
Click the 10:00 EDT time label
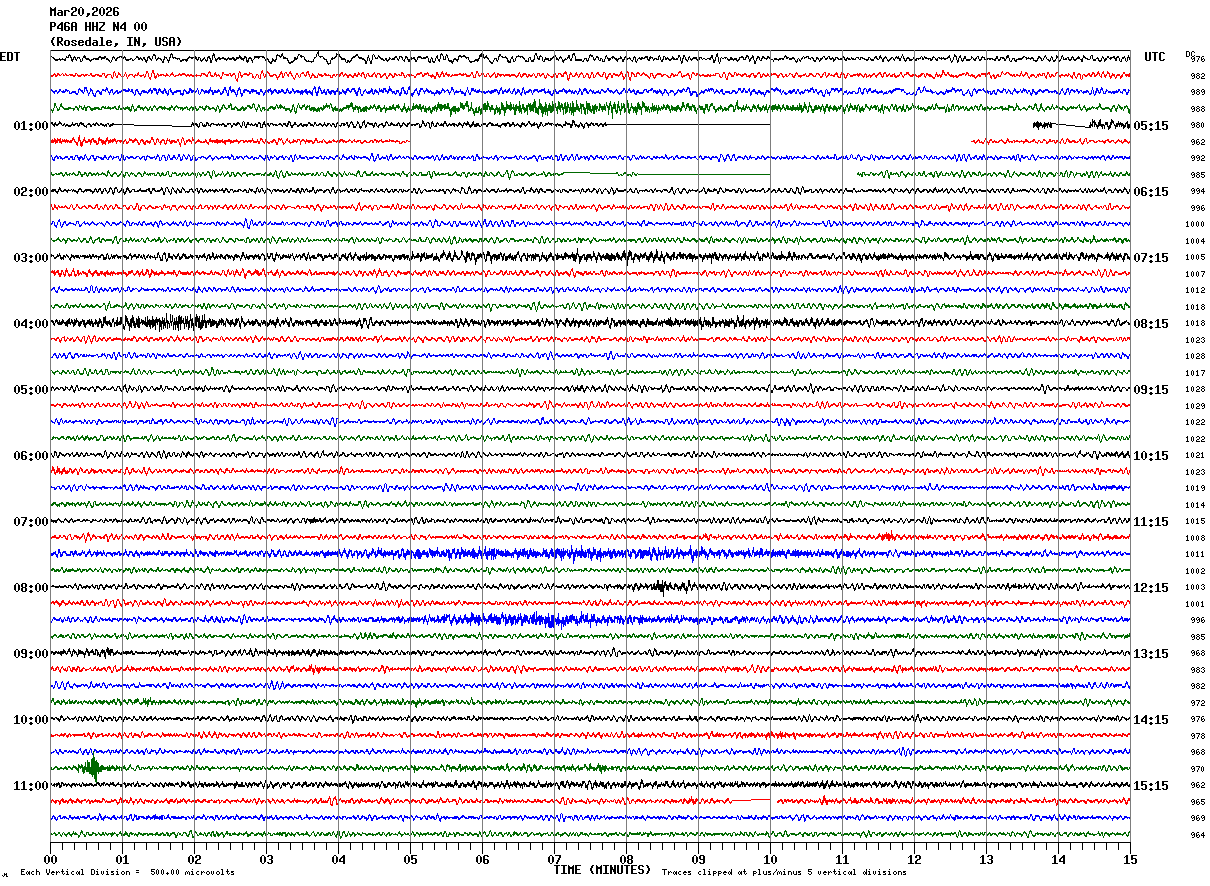click(x=31, y=720)
